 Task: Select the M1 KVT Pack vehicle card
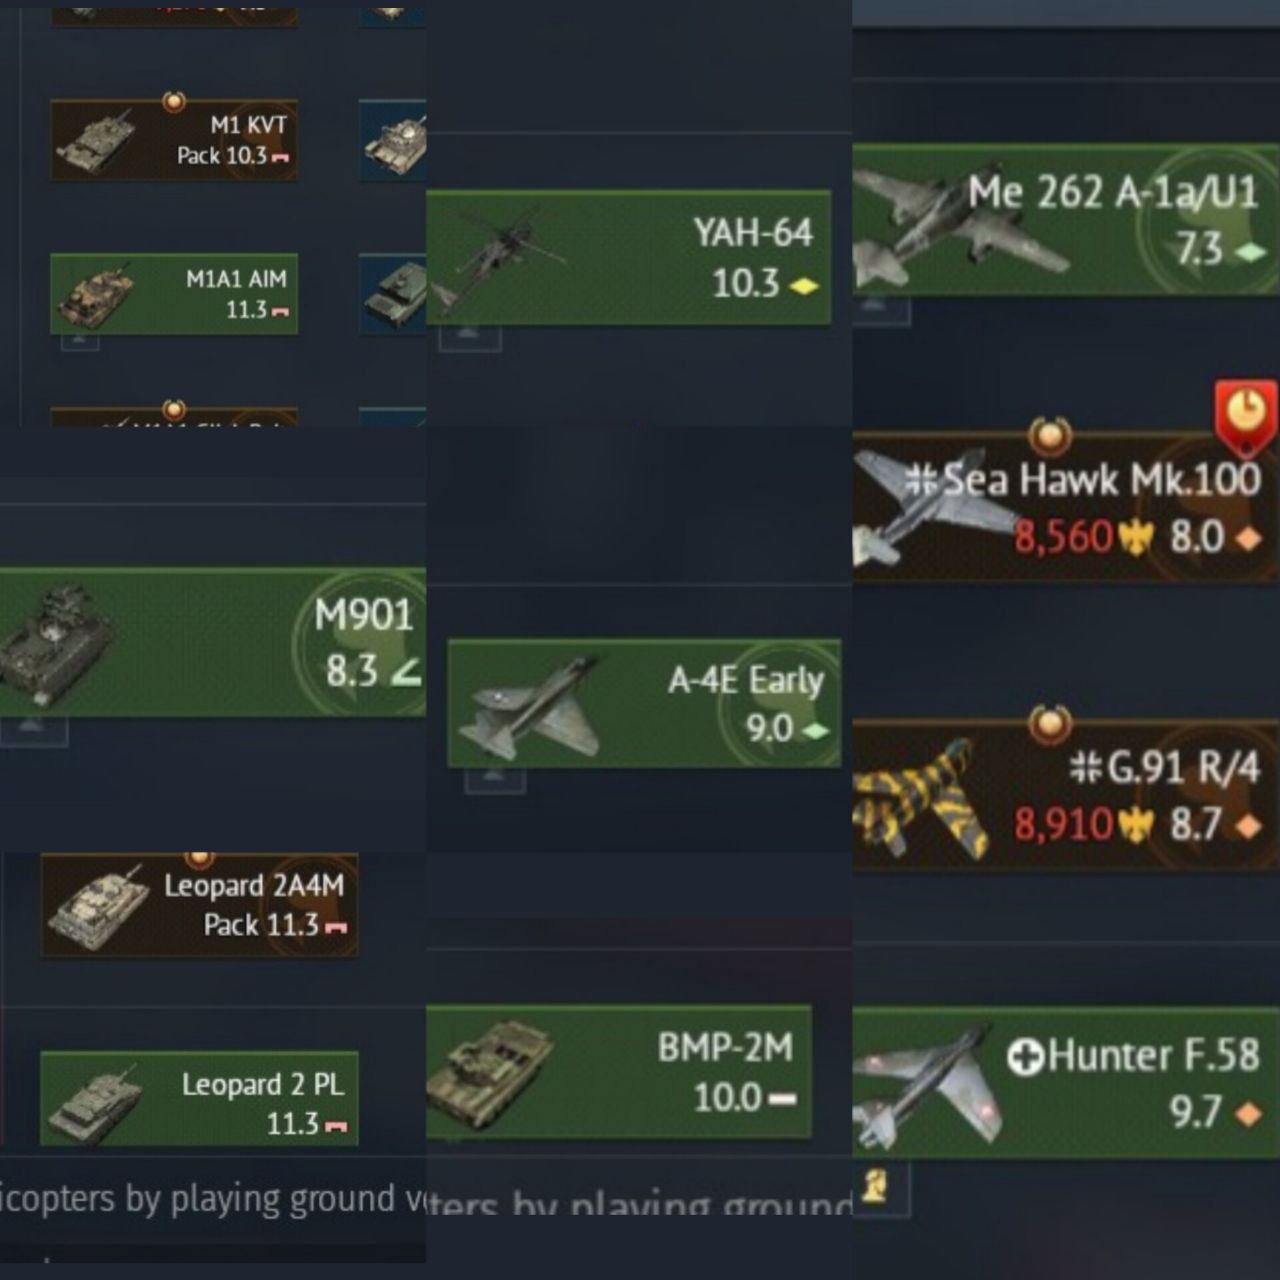tap(174, 140)
